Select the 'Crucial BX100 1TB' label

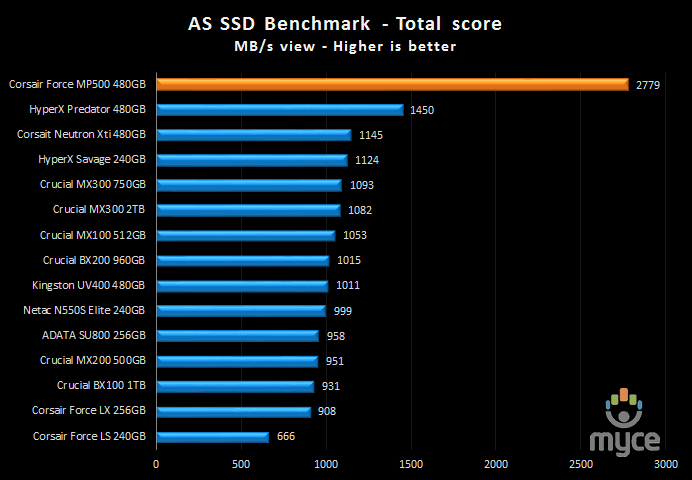pyautogui.click(x=101, y=385)
